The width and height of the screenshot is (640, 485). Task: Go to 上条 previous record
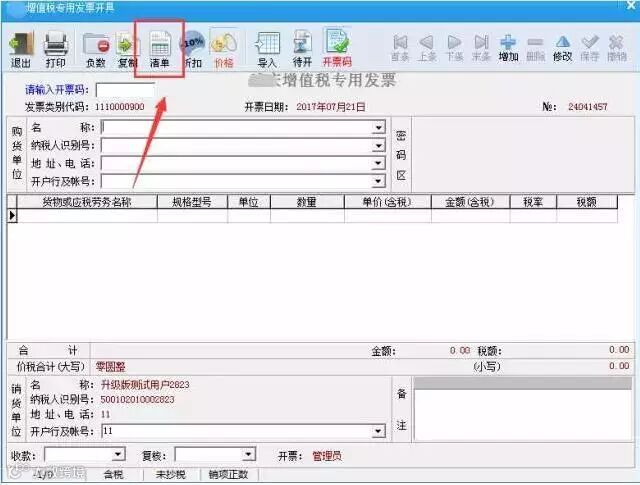(x=427, y=48)
